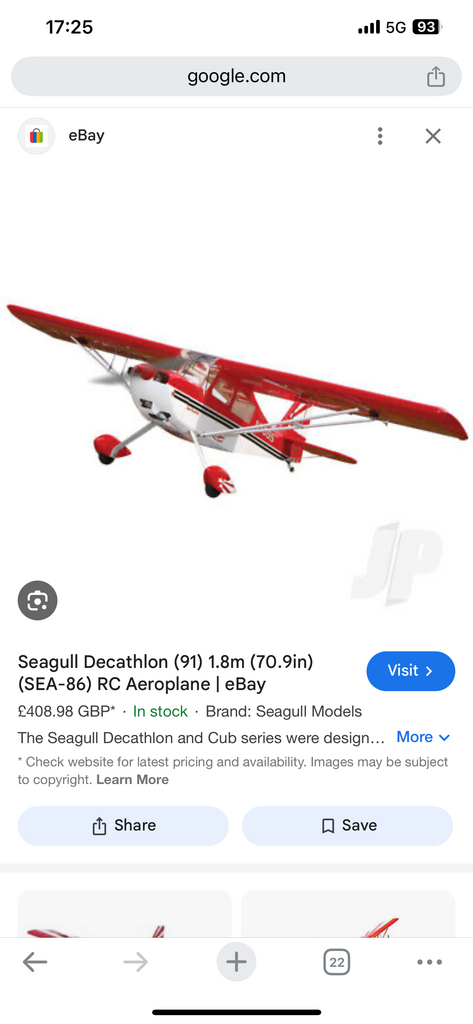Go back with the browser back arrow
The image size is (473, 1024).
pyautogui.click(x=35, y=962)
